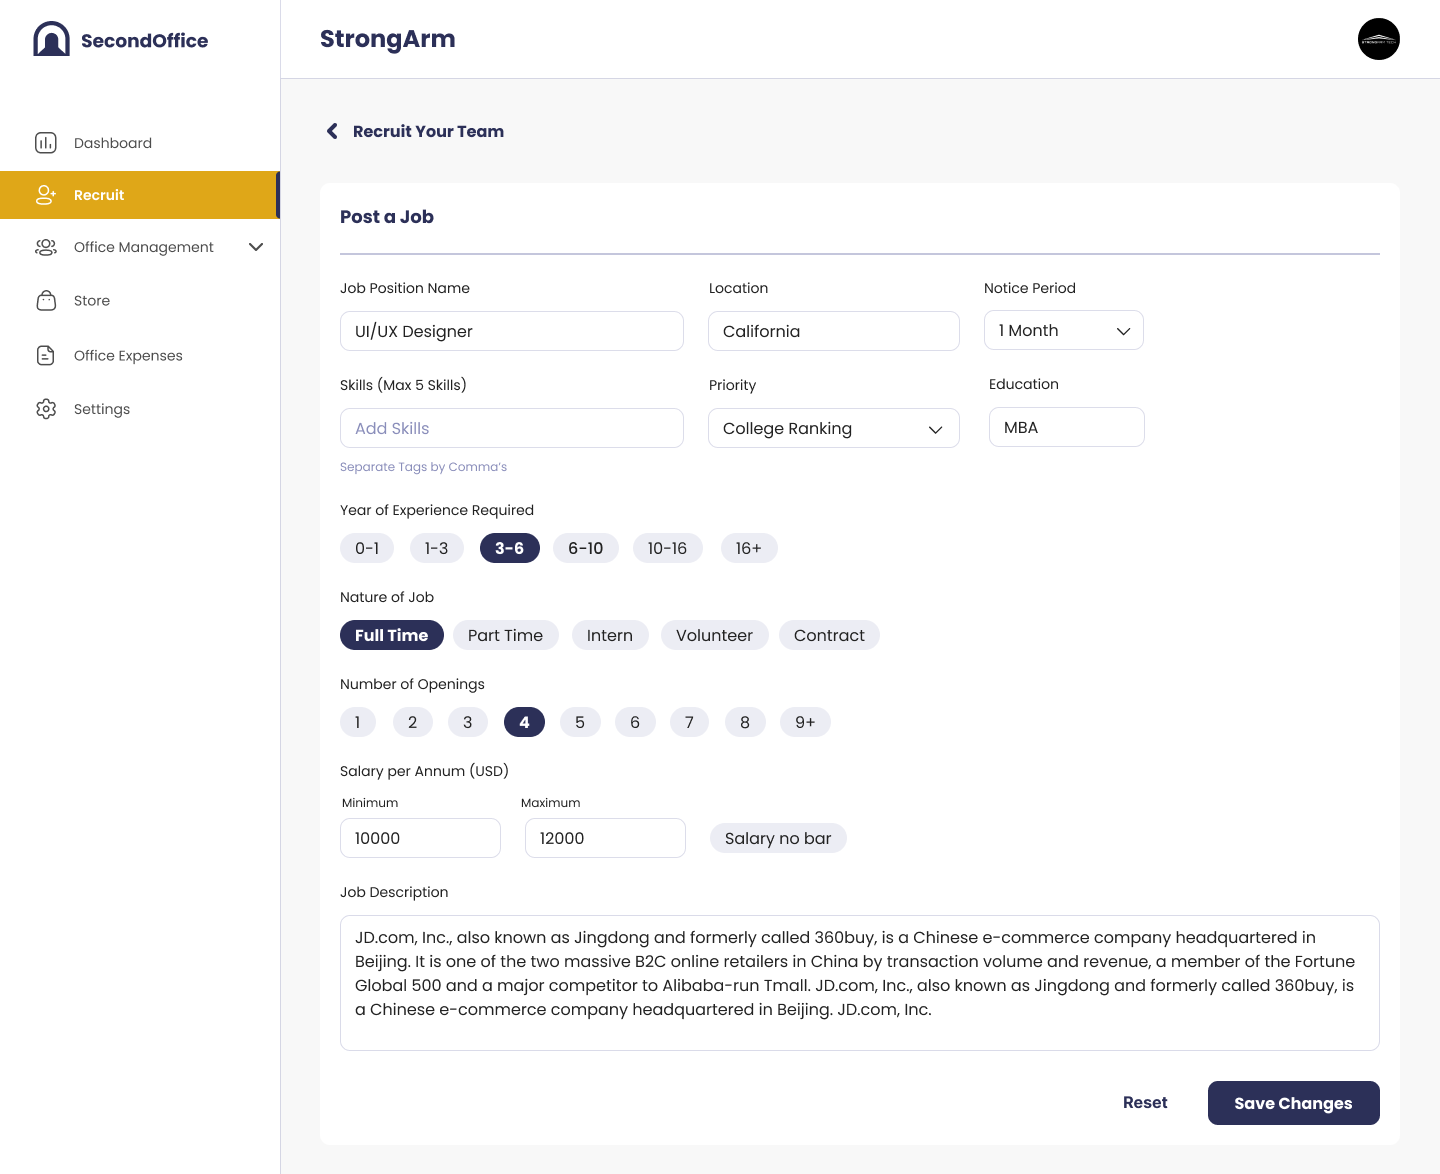The width and height of the screenshot is (1440, 1174).
Task: Choose Full Time job nature
Action: [x=392, y=635]
